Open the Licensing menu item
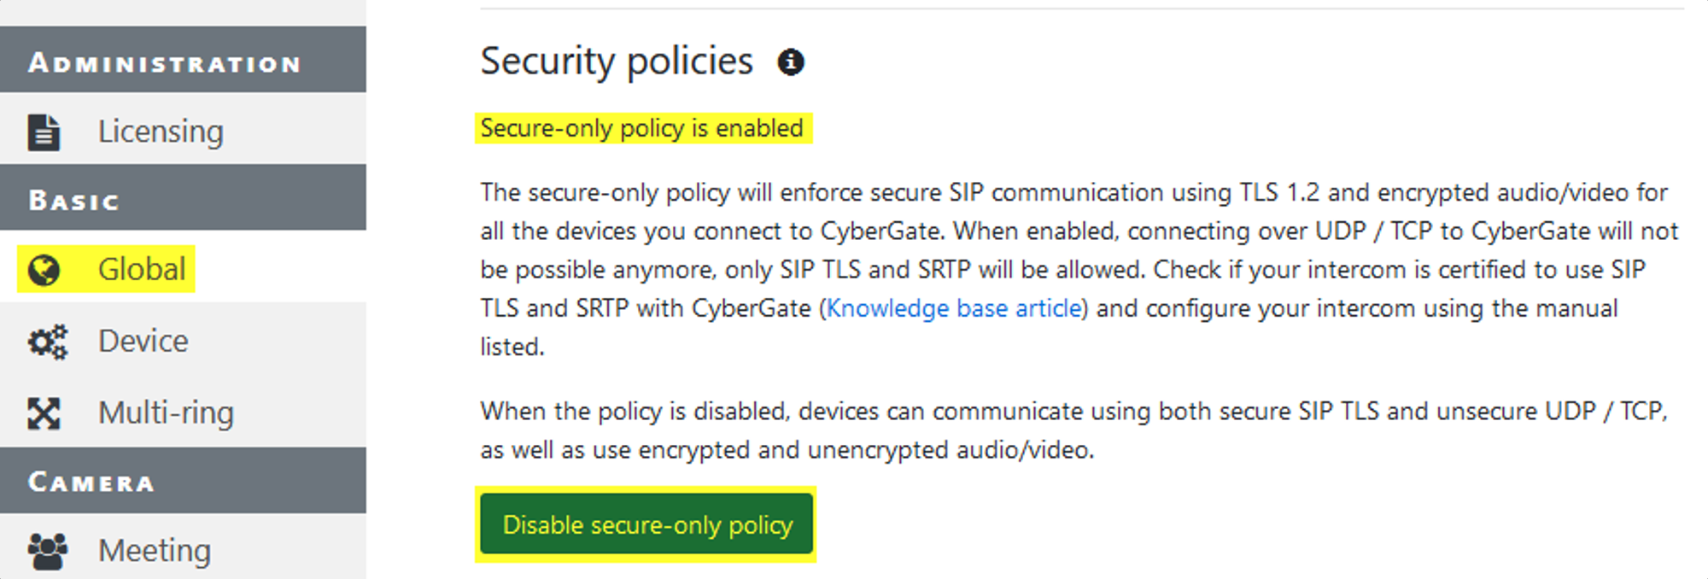Screen dimensions: 1708x579 point(160,132)
